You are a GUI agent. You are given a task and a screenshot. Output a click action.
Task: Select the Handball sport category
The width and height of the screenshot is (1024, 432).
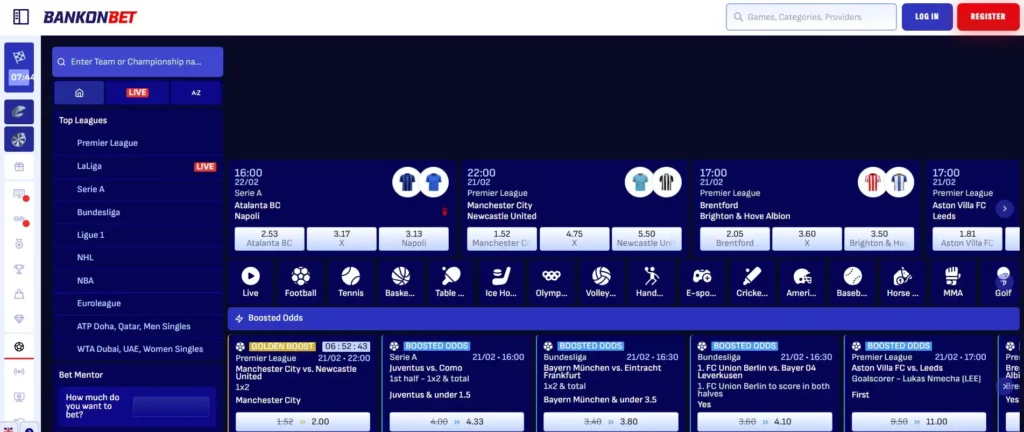click(x=651, y=282)
